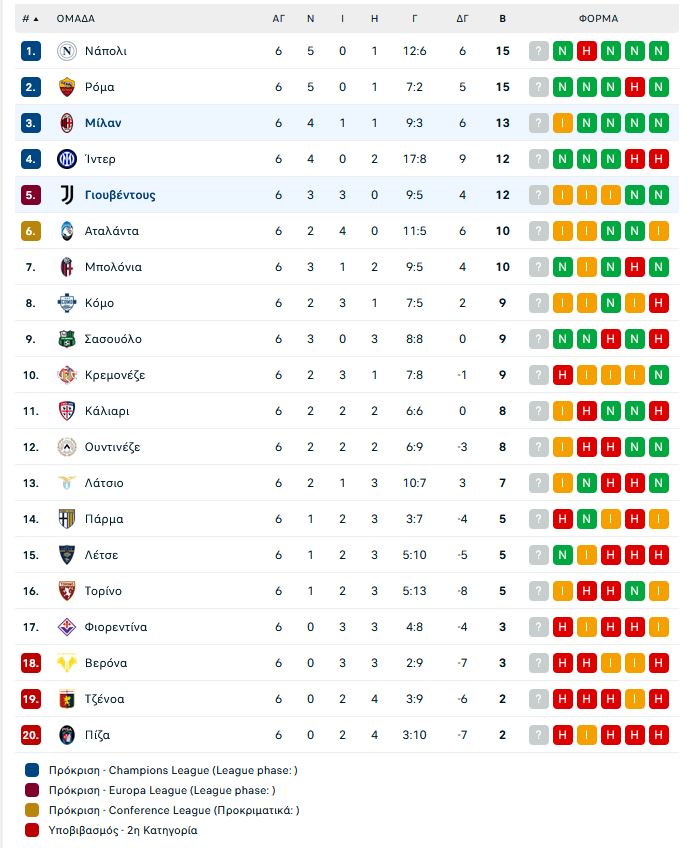Click the Roma team crest
The image size is (690, 848).
click(x=67, y=87)
